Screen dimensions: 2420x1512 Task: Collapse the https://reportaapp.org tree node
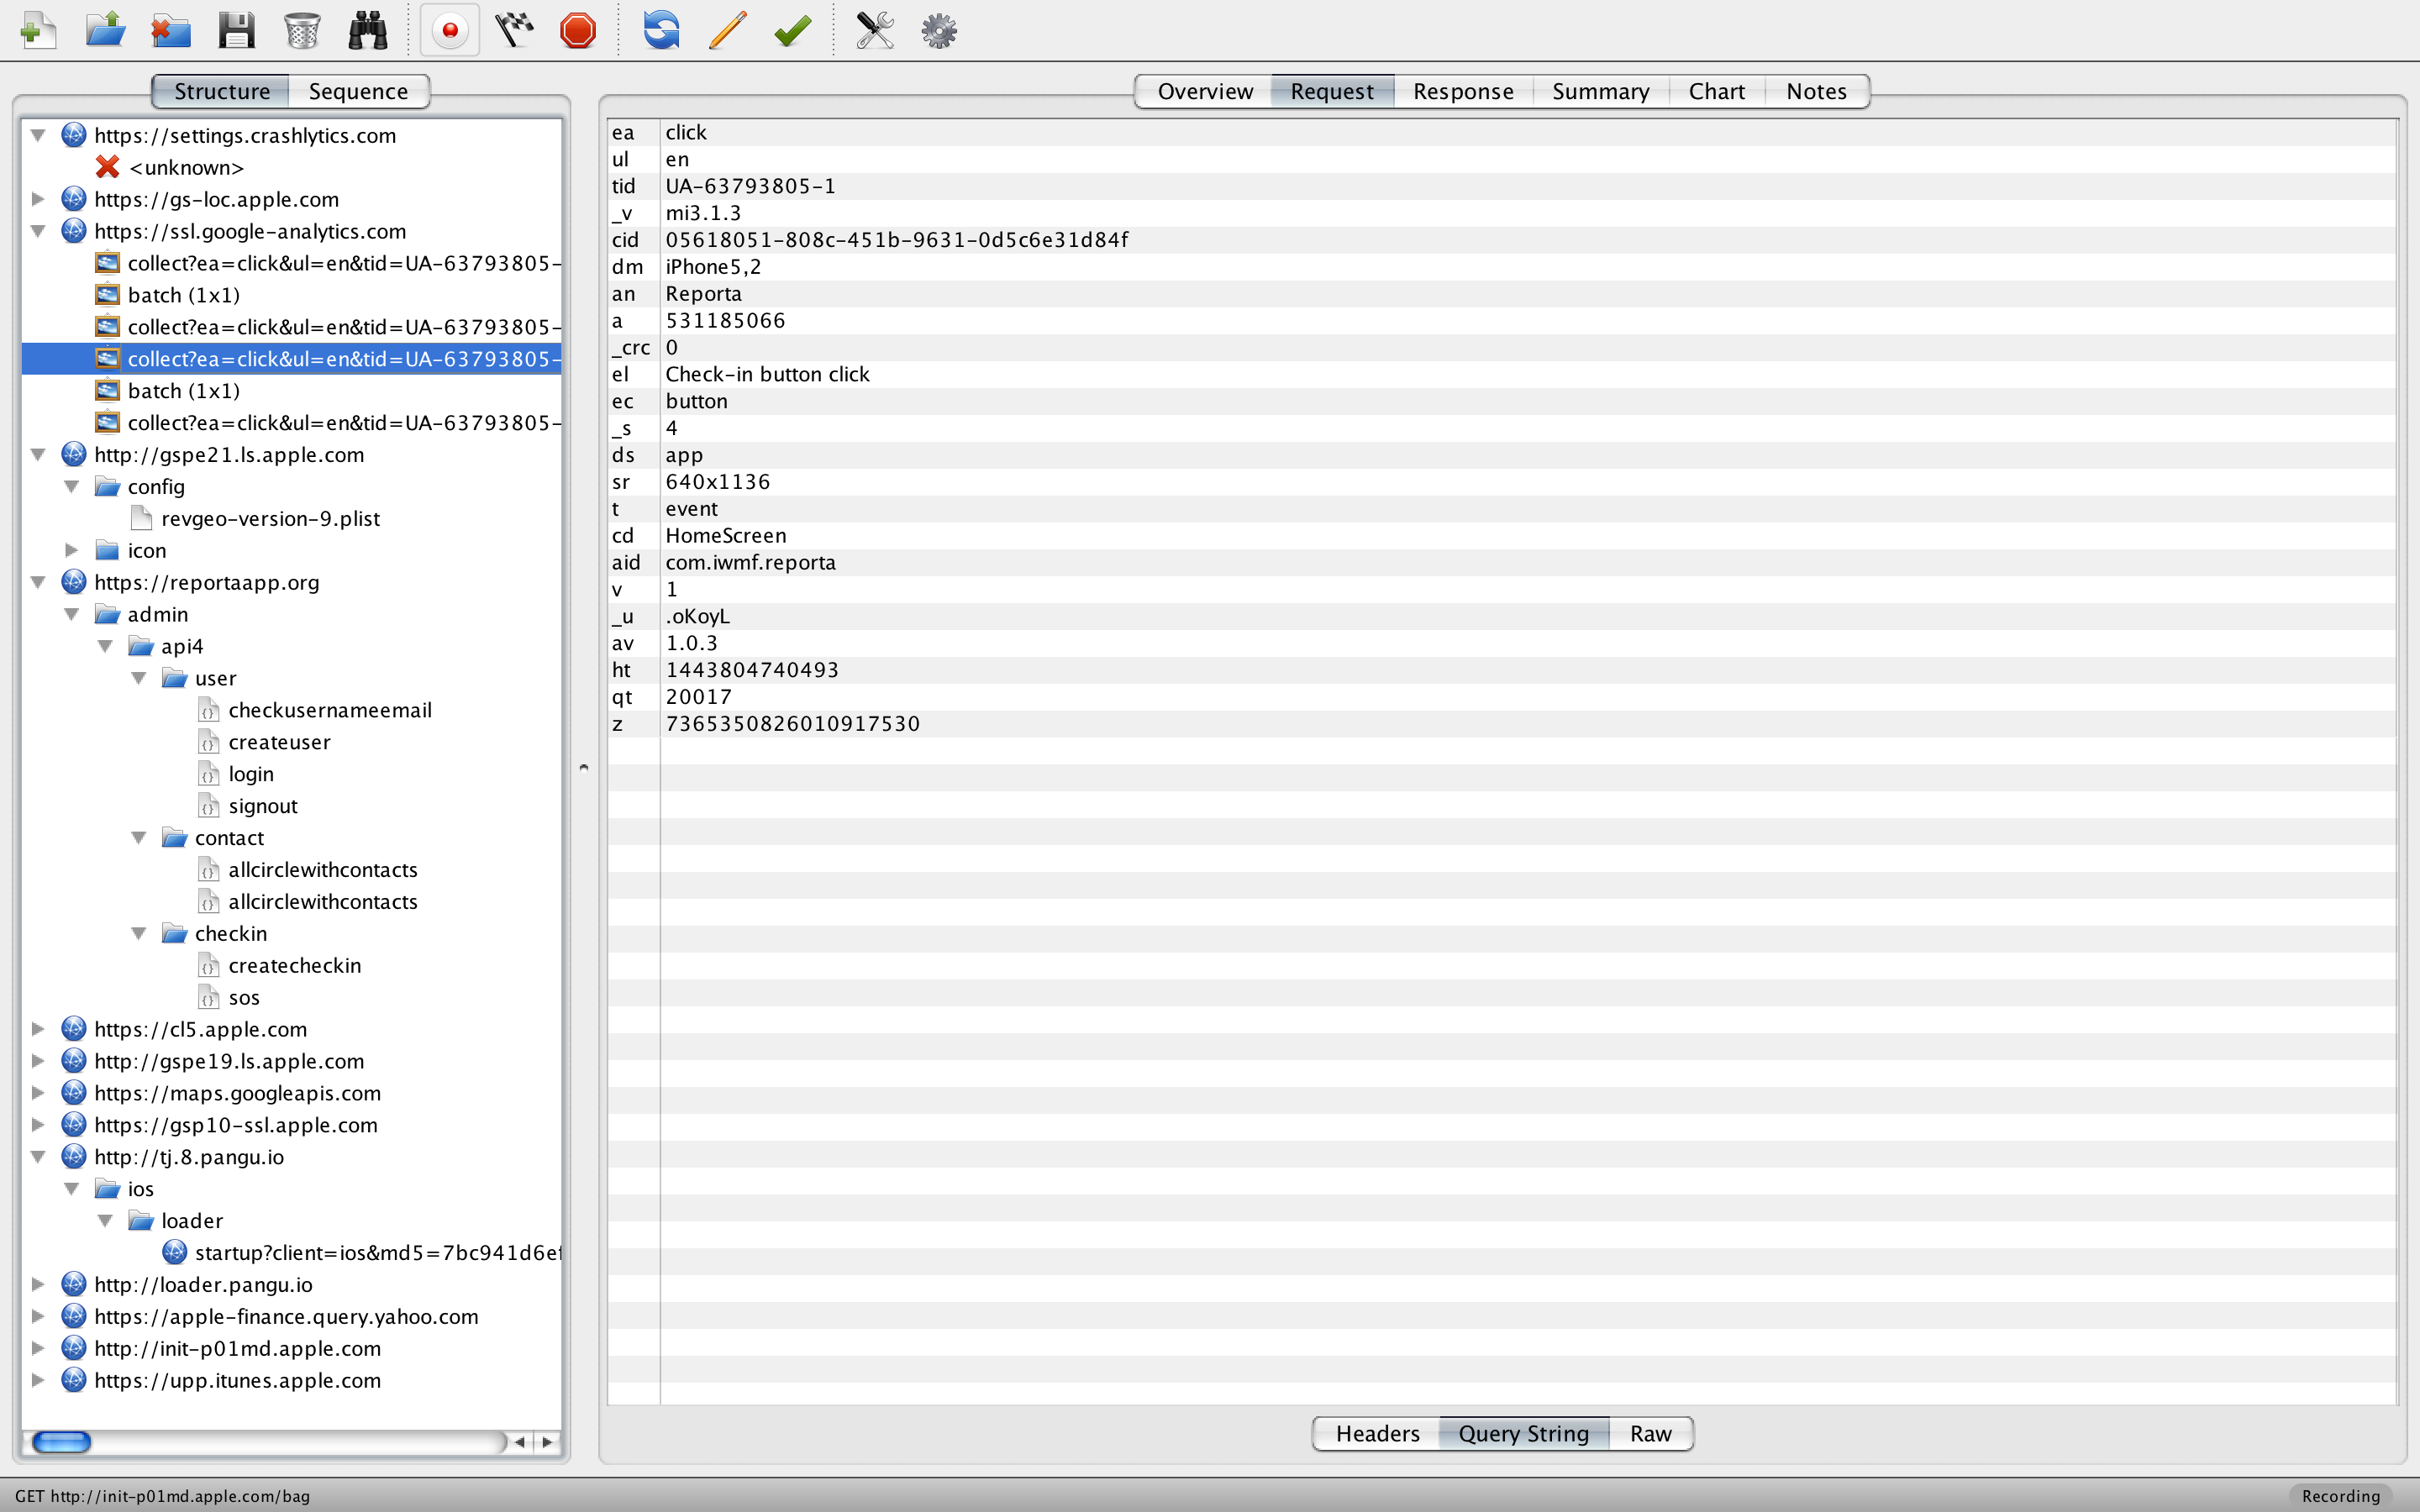click(38, 582)
